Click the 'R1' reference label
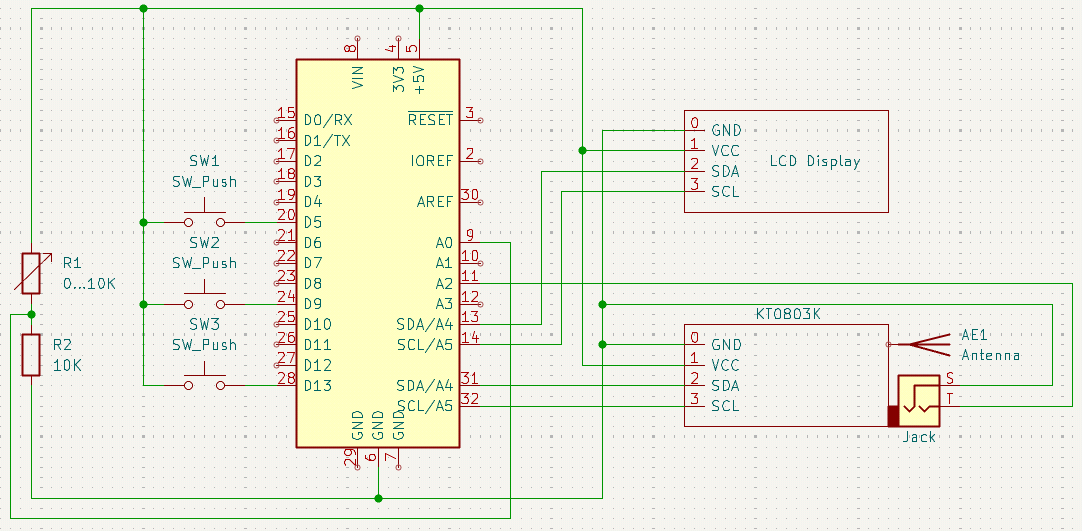 coord(72,263)
